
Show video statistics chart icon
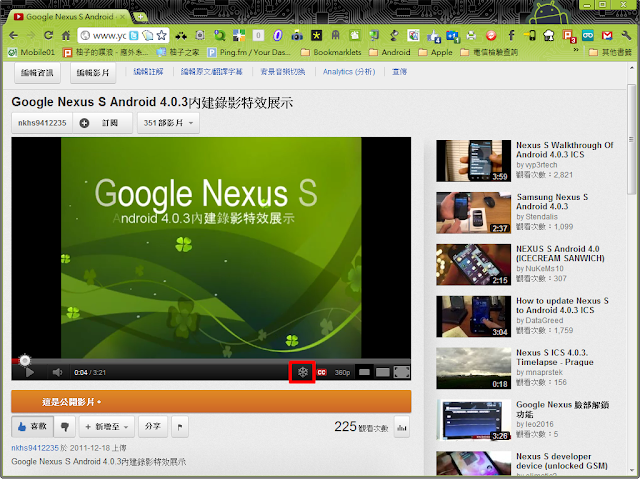[x=402, y=427]
